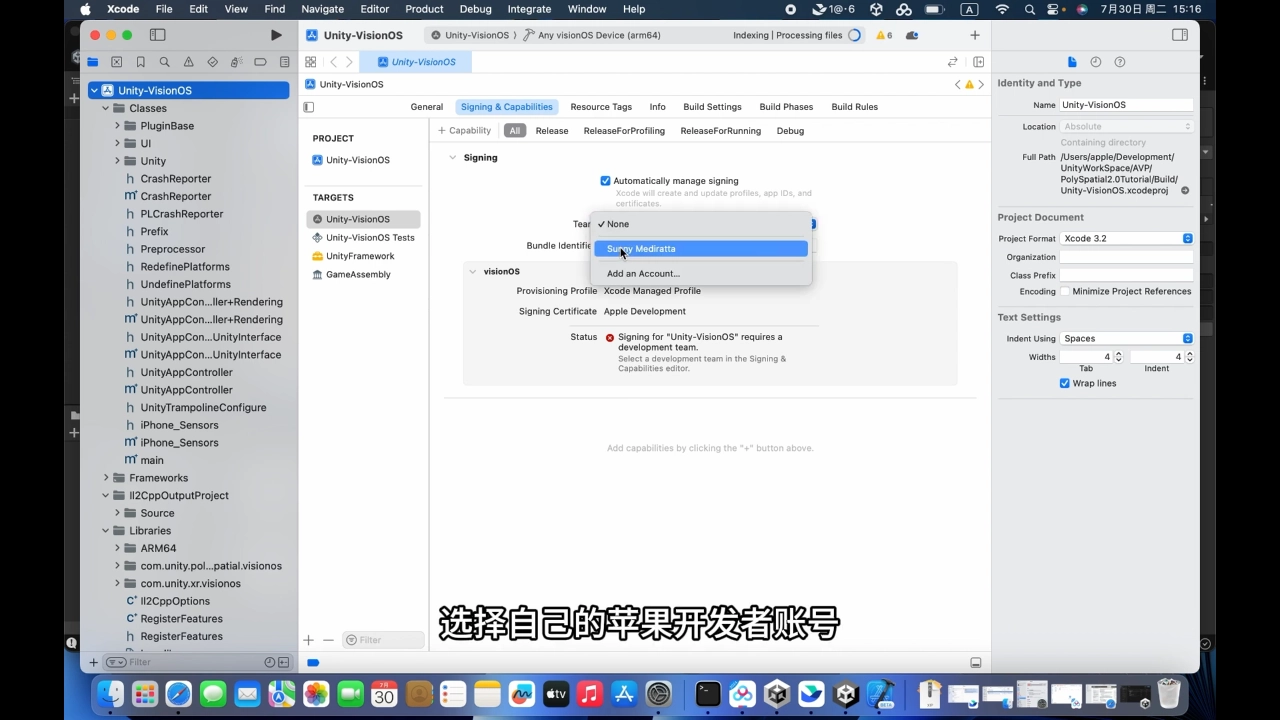Open the Indent Using Spaces dropdown
Image resolution: width=1280 pixels, height=720 pixels.
[x=1127, y=339]
